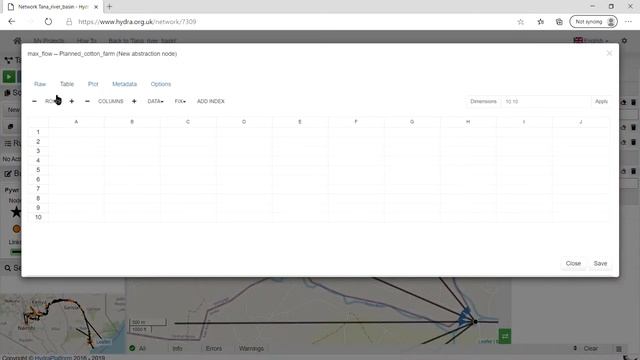Select row 3 header
The width and height of the screenshot is (640, 360).
coord(38,151)
